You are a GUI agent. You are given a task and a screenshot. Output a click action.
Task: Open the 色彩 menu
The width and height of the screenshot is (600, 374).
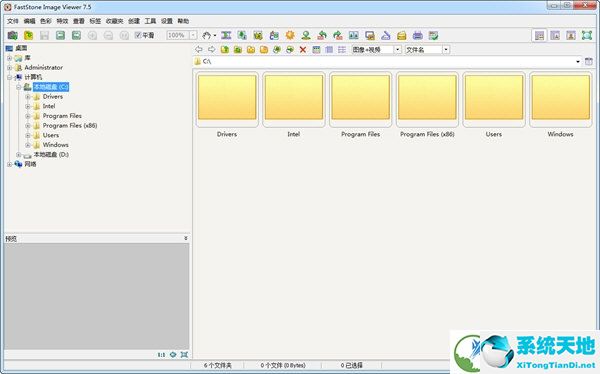[46, 21]
